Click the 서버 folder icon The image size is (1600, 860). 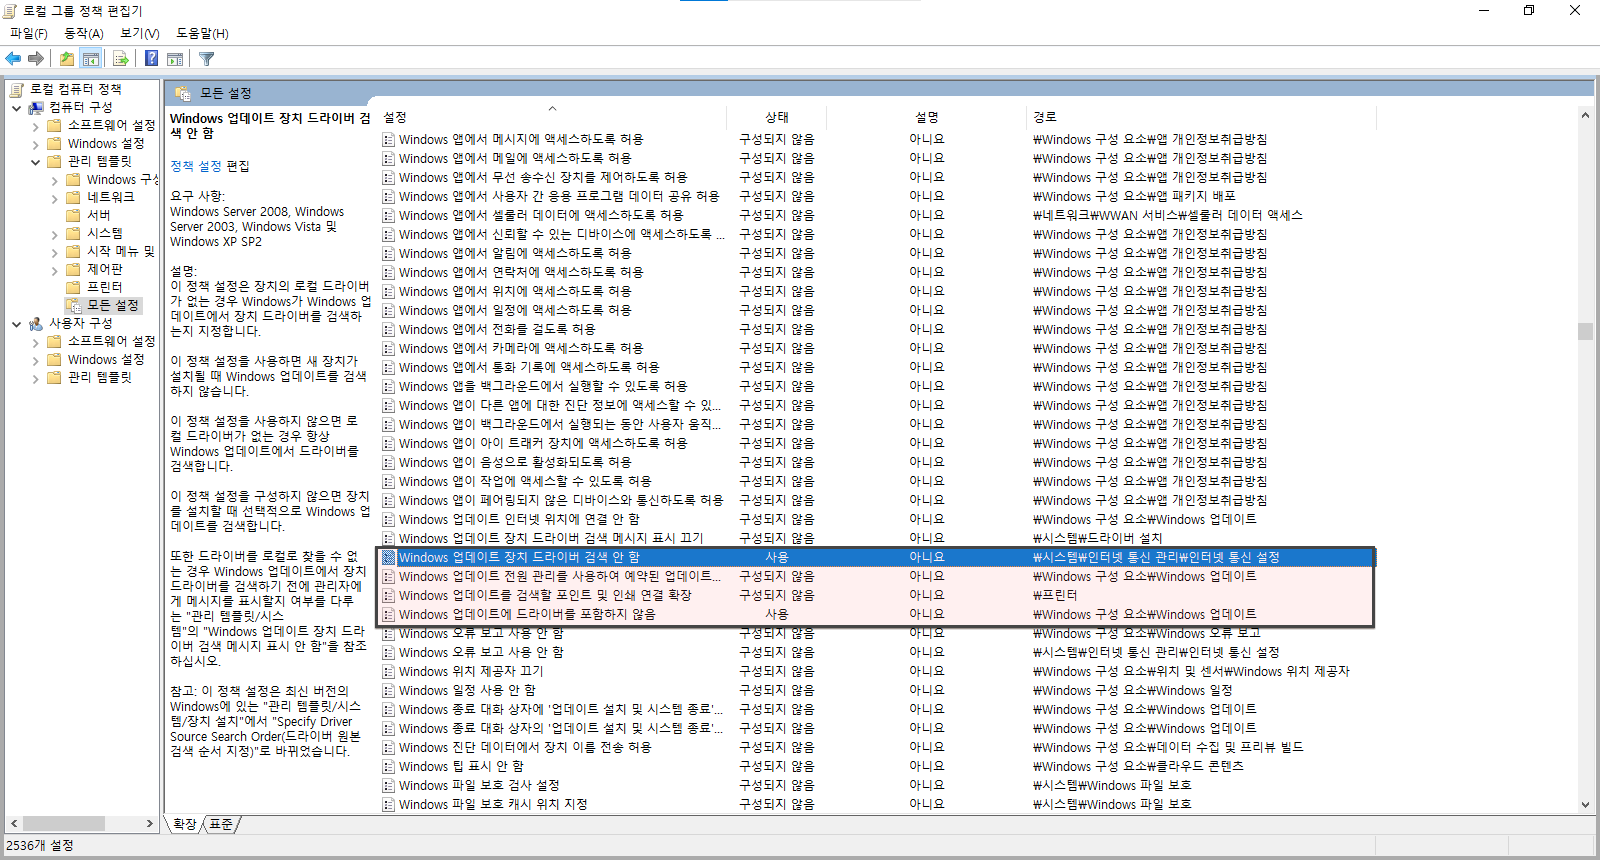[73, 215]
